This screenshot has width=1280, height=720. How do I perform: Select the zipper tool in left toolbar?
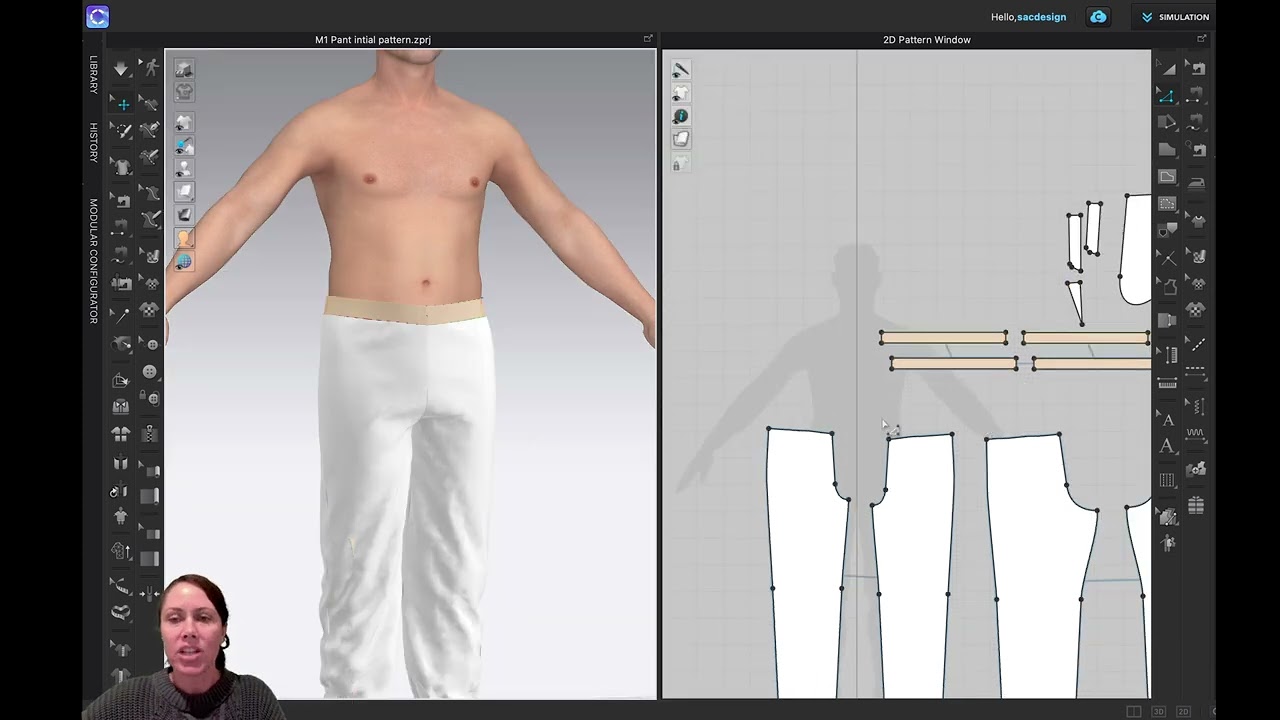click(150, 435)
